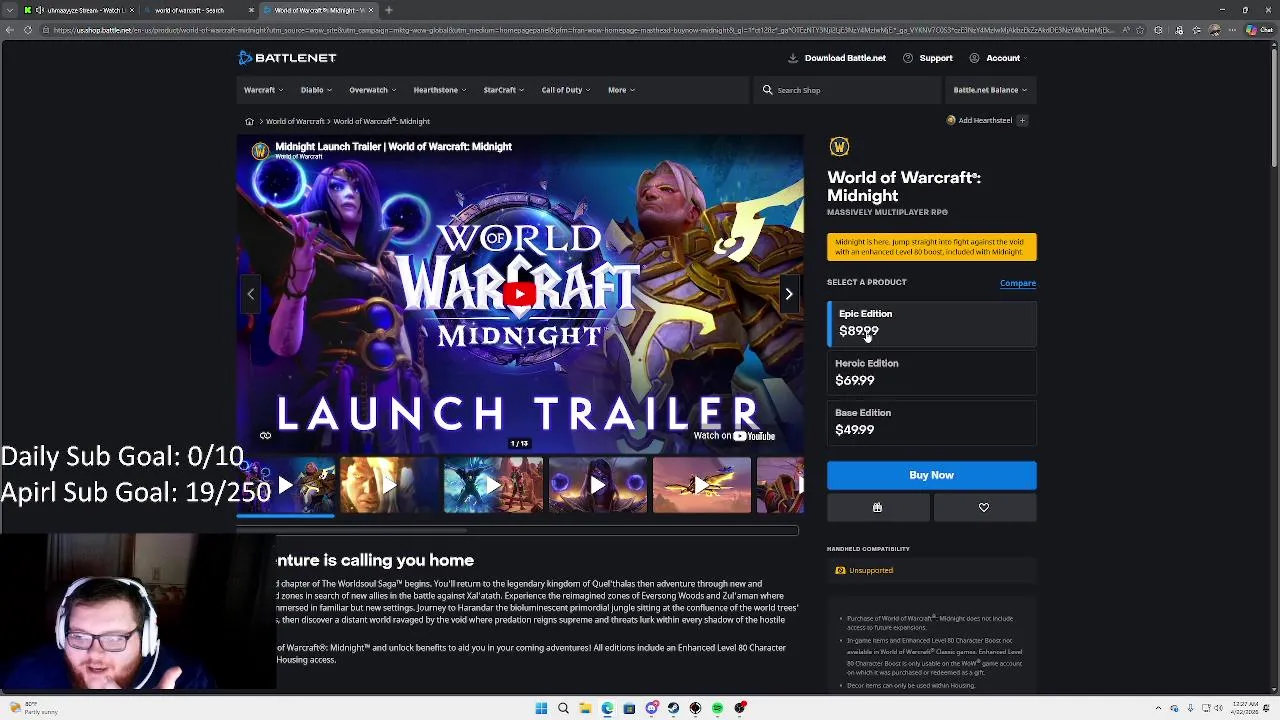Viewport: 1280px width, 720px height.
Task: Open browser settings and more menu
Action: (1231, 30)
